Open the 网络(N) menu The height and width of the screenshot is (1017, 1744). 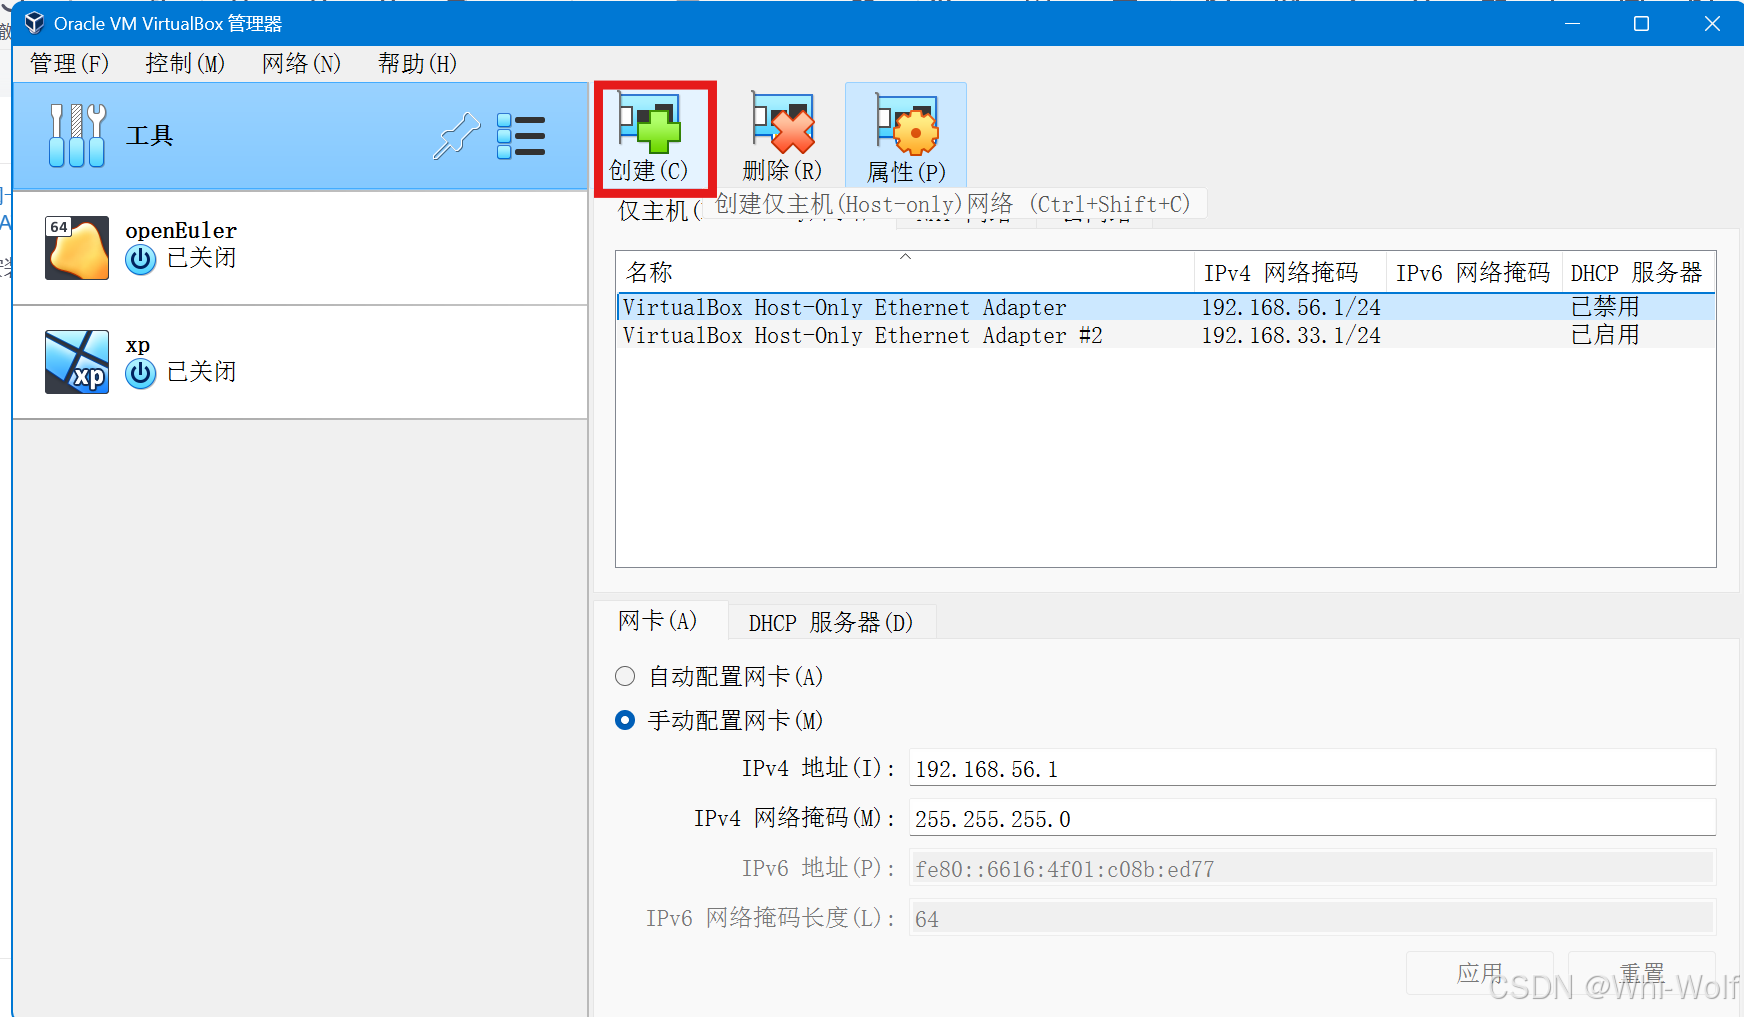point(301,63)
